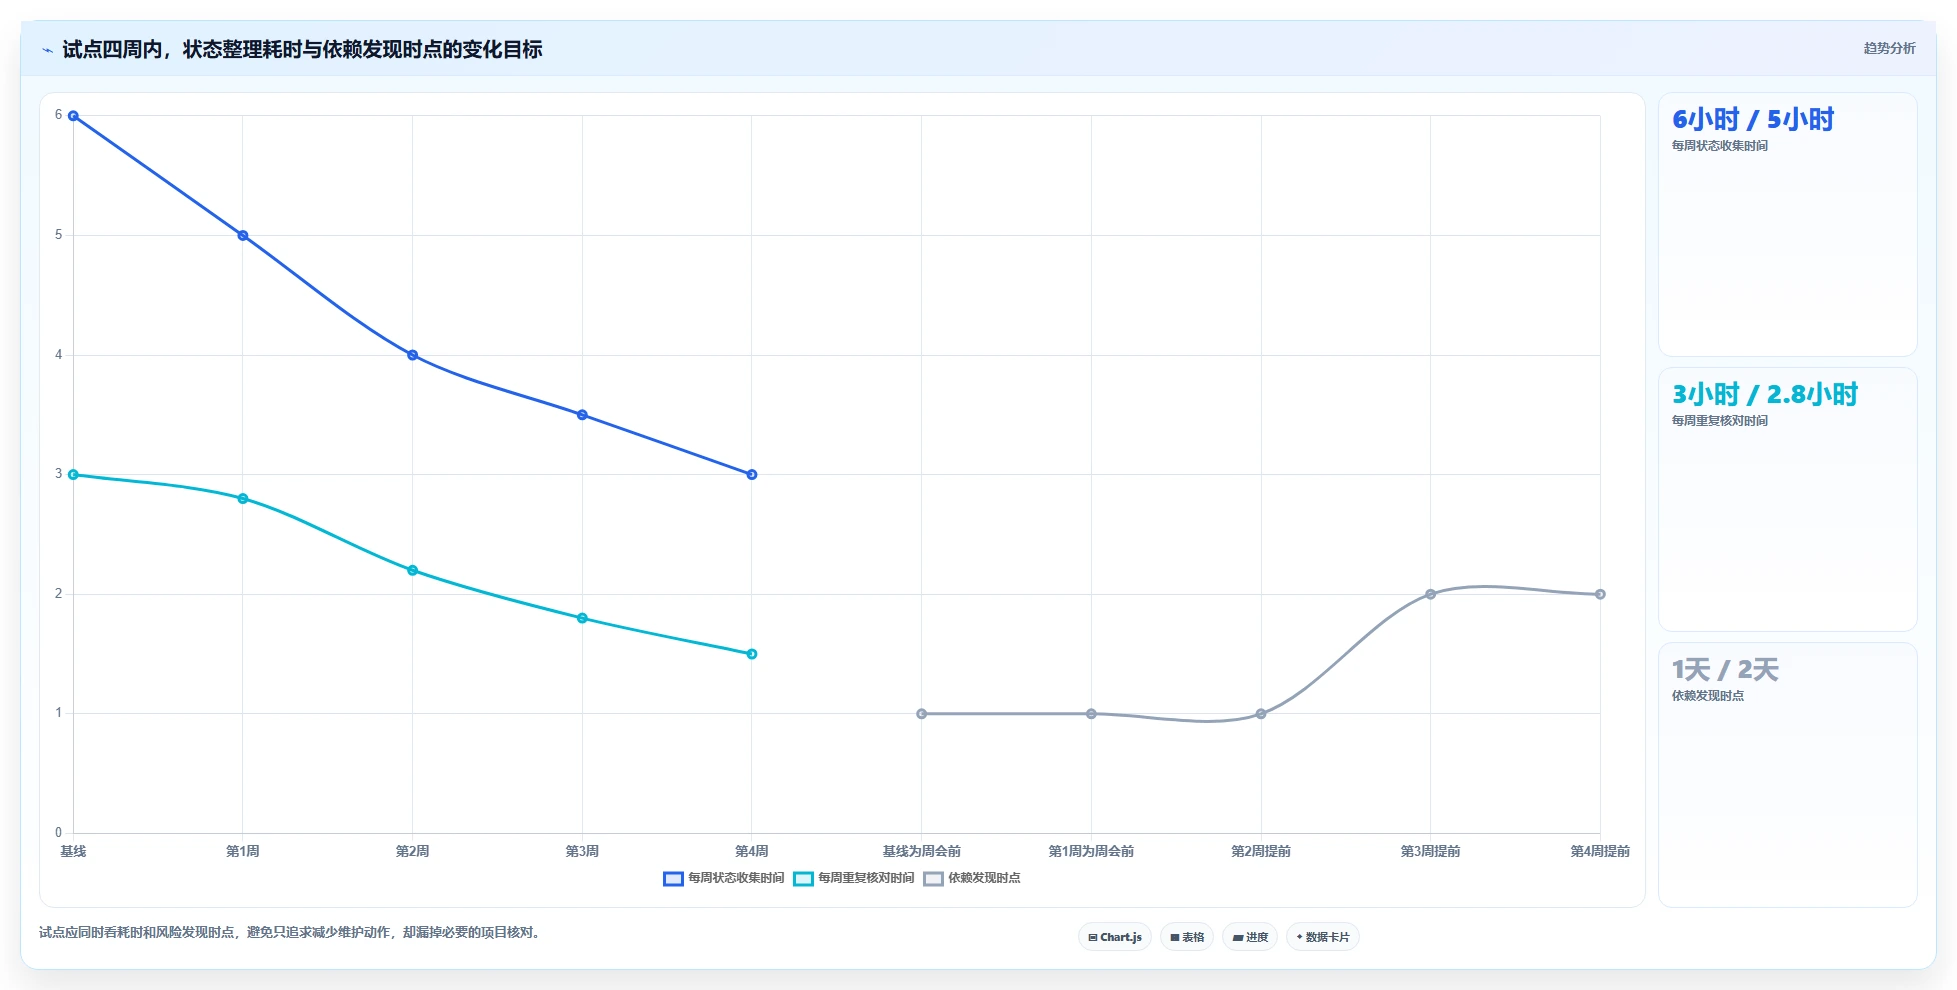Select the Chart.js pill button

pos(1115,937)
